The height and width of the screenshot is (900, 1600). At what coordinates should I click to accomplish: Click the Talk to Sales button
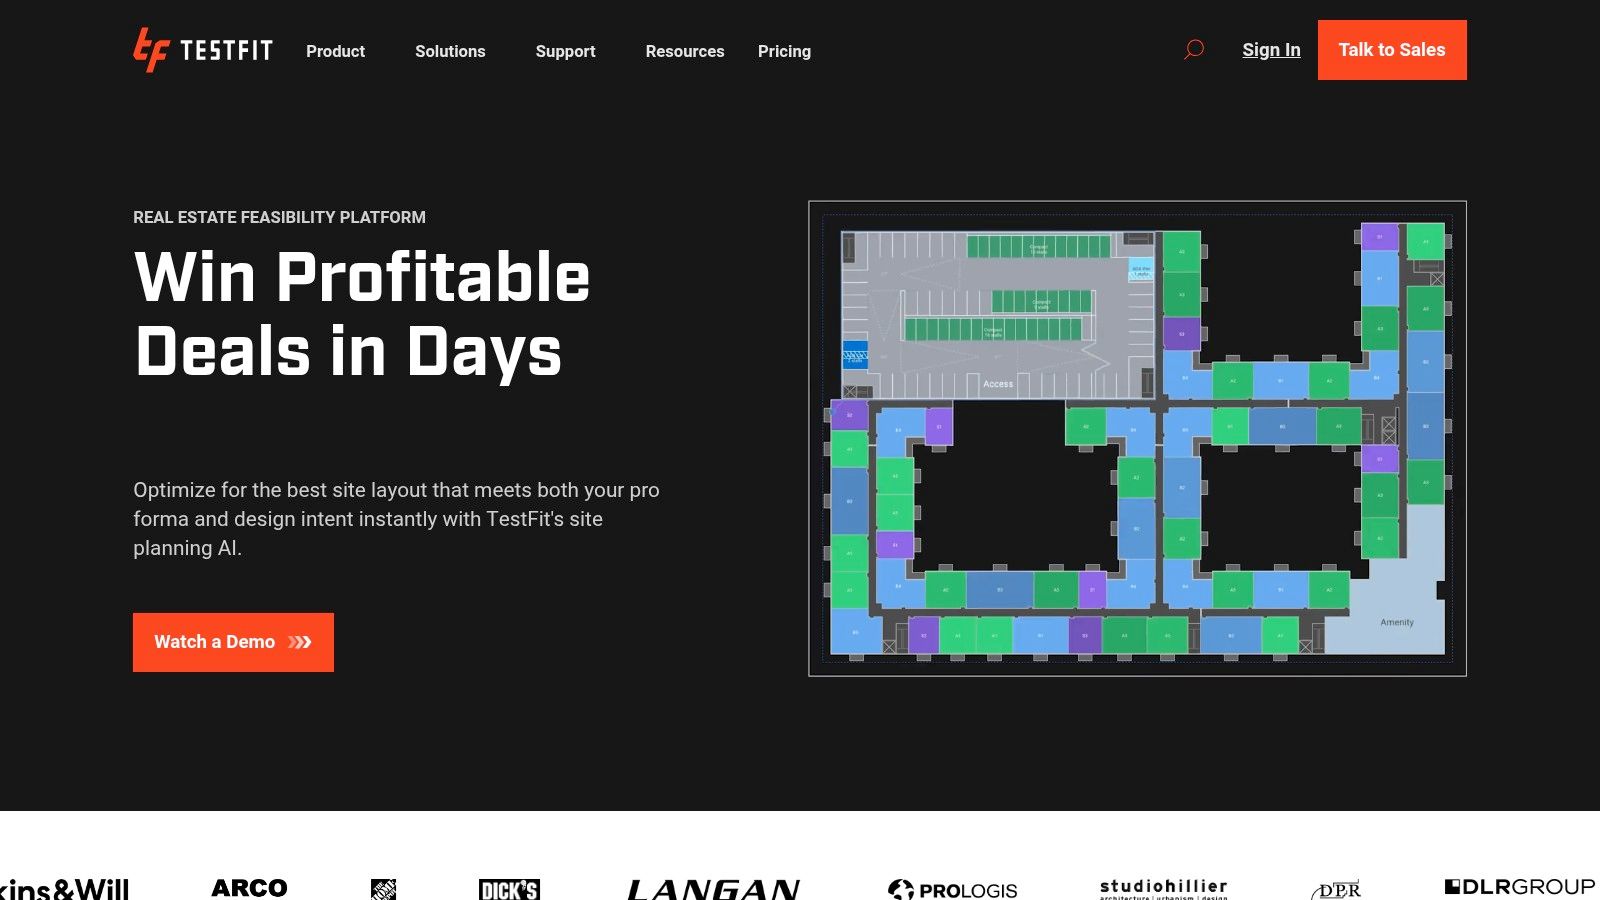[1392, 50]
